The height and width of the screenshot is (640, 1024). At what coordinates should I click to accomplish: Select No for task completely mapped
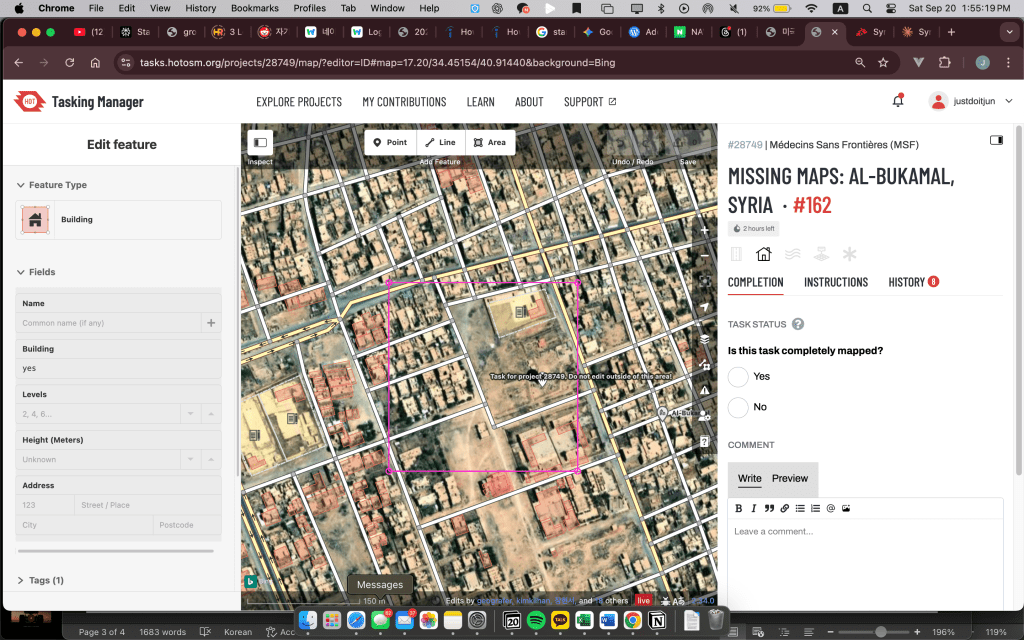[x=738, y=407]
